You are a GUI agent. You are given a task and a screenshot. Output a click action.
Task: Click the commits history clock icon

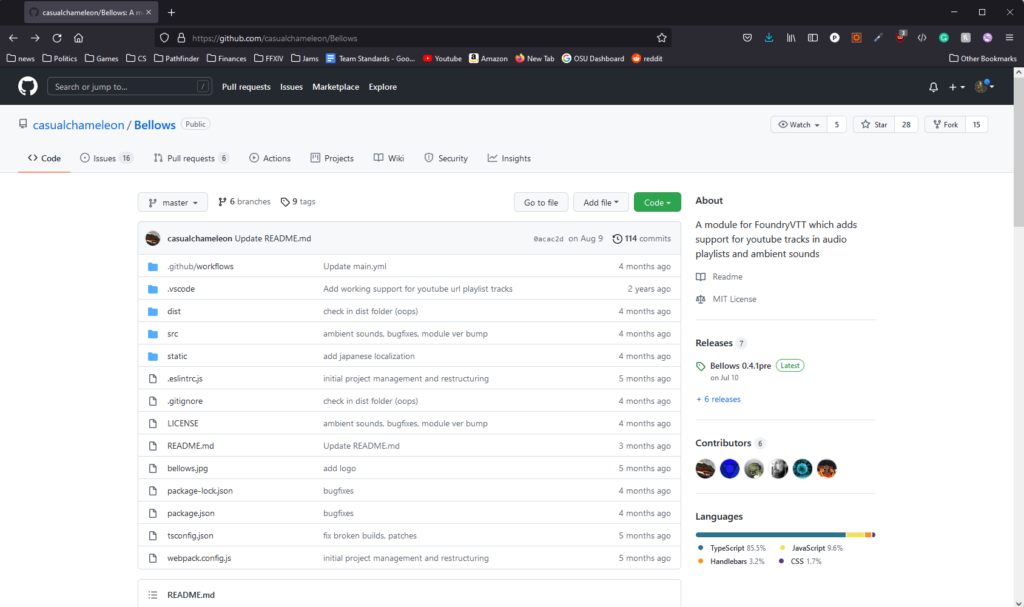pos(617,239)
